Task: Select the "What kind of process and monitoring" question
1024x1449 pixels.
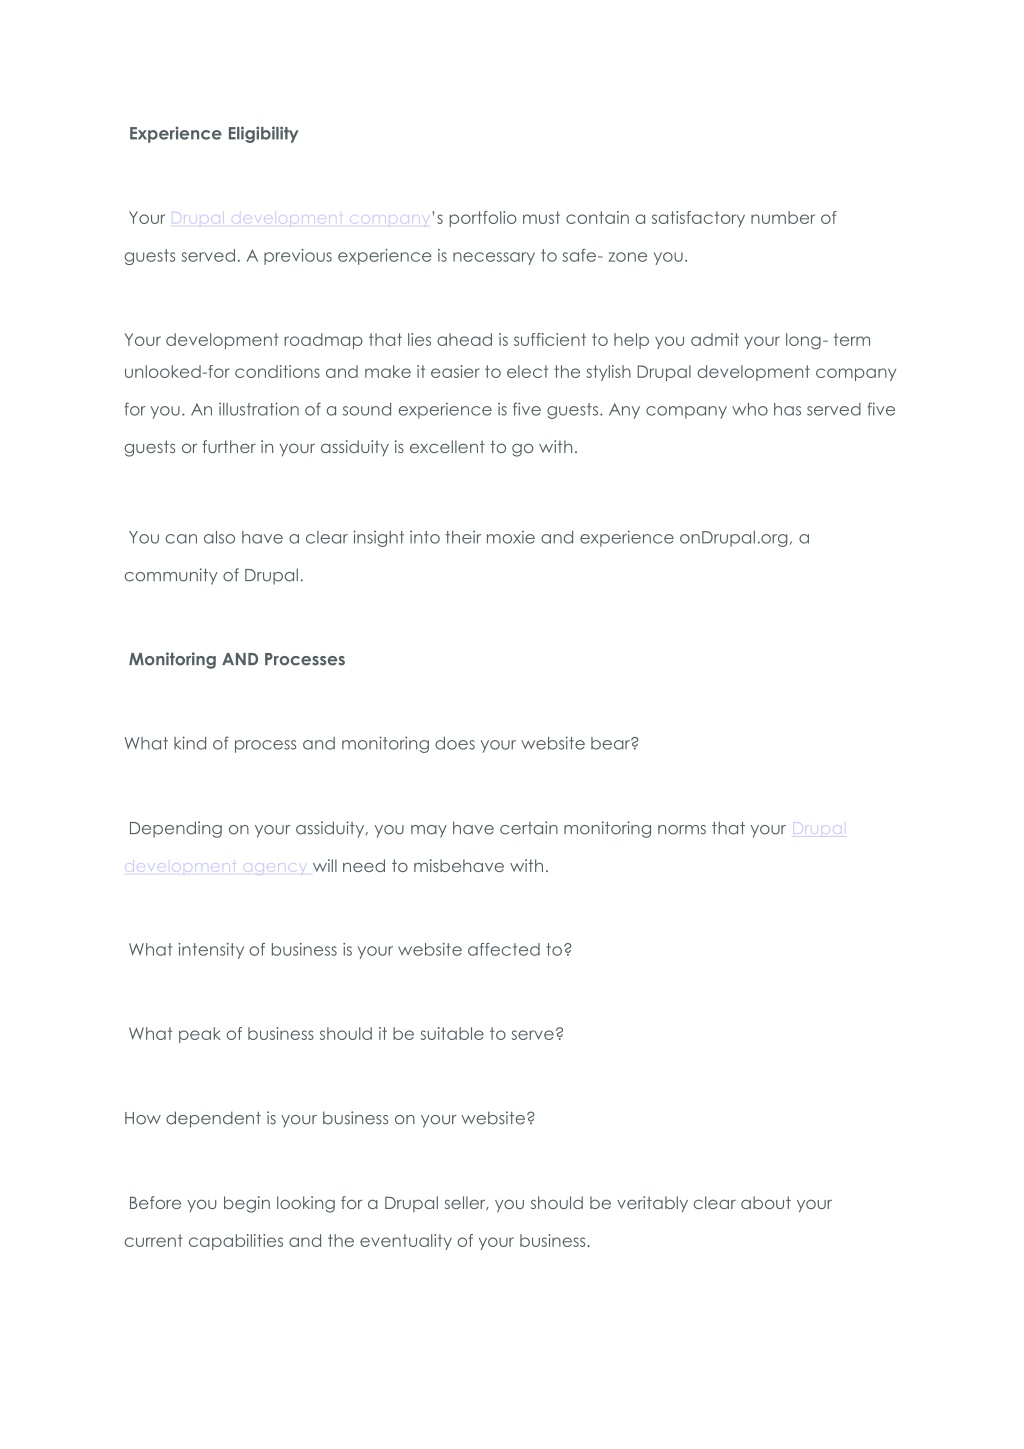Action: pos(381,744)
